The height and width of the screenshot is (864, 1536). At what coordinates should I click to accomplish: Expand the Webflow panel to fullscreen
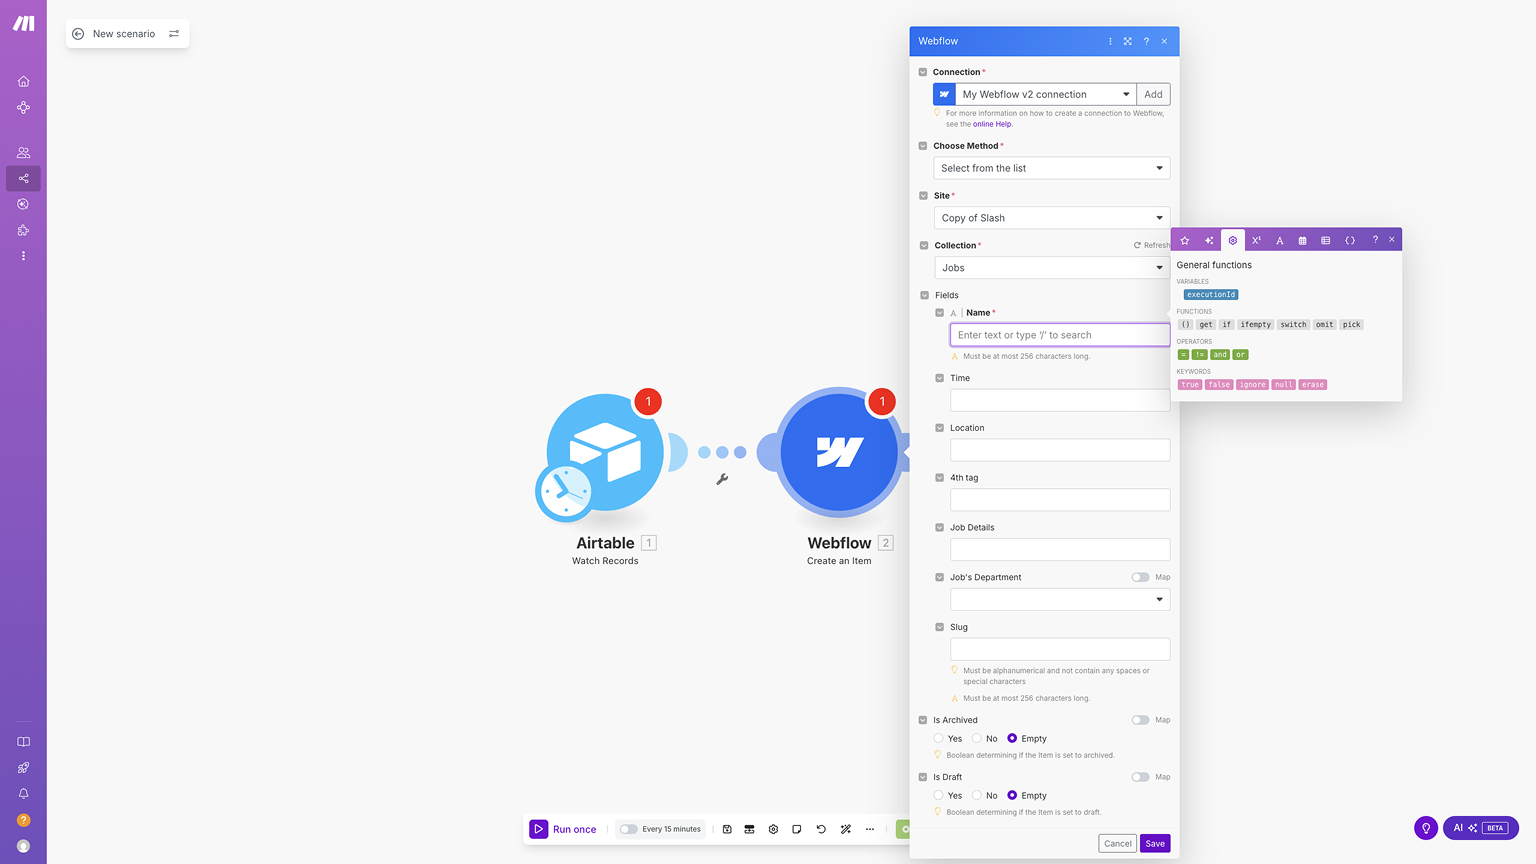click(x=1128, y=41)
